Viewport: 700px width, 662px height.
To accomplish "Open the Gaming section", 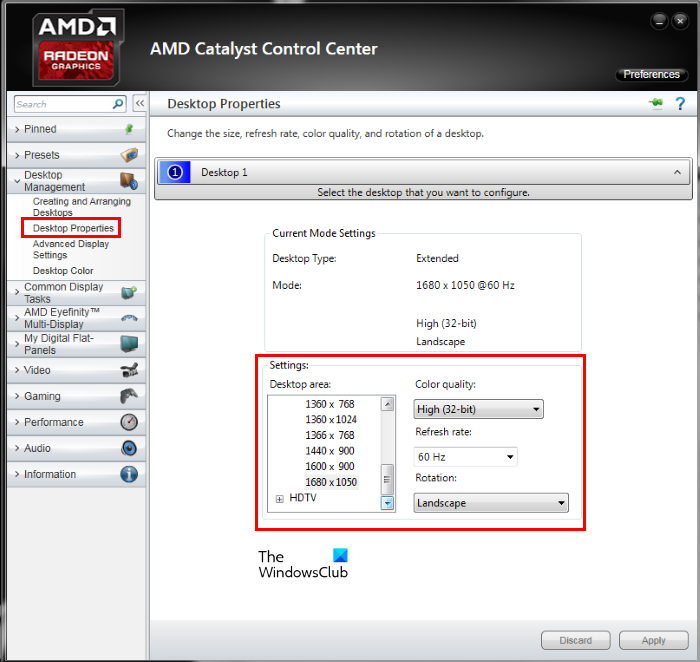I will 76,396.
